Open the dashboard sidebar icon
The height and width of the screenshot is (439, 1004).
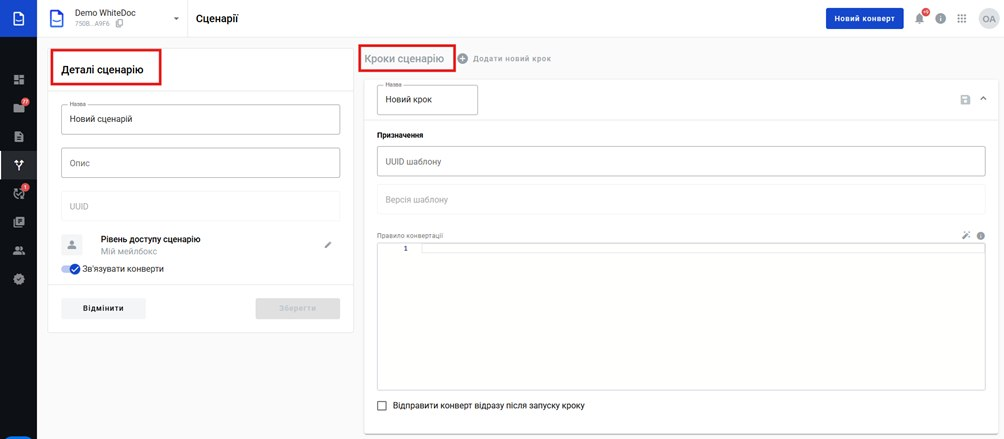(19, 80)
